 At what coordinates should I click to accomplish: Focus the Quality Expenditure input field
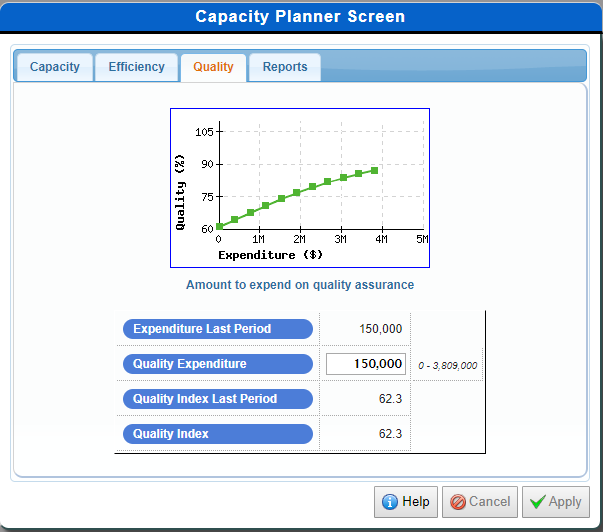click(x=366, y=364)
